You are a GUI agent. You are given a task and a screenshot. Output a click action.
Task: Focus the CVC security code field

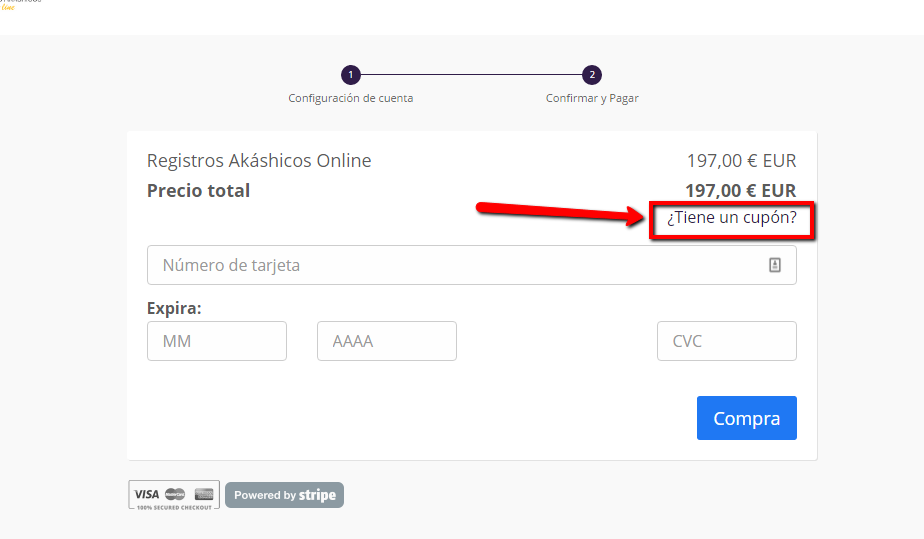[x=727, y=341]
